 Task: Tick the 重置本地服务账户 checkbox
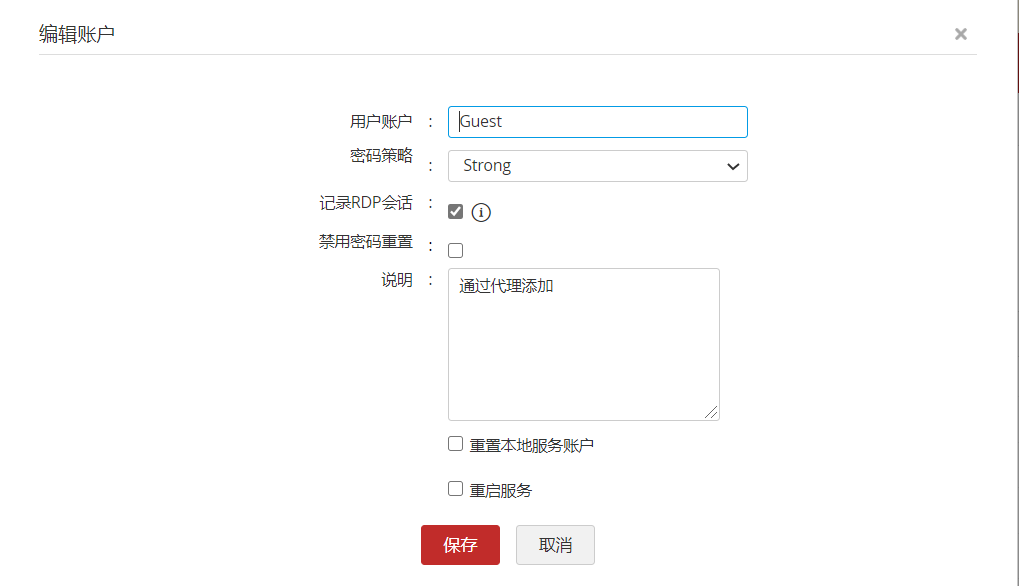pyautogui.click(x=456, y=444)
